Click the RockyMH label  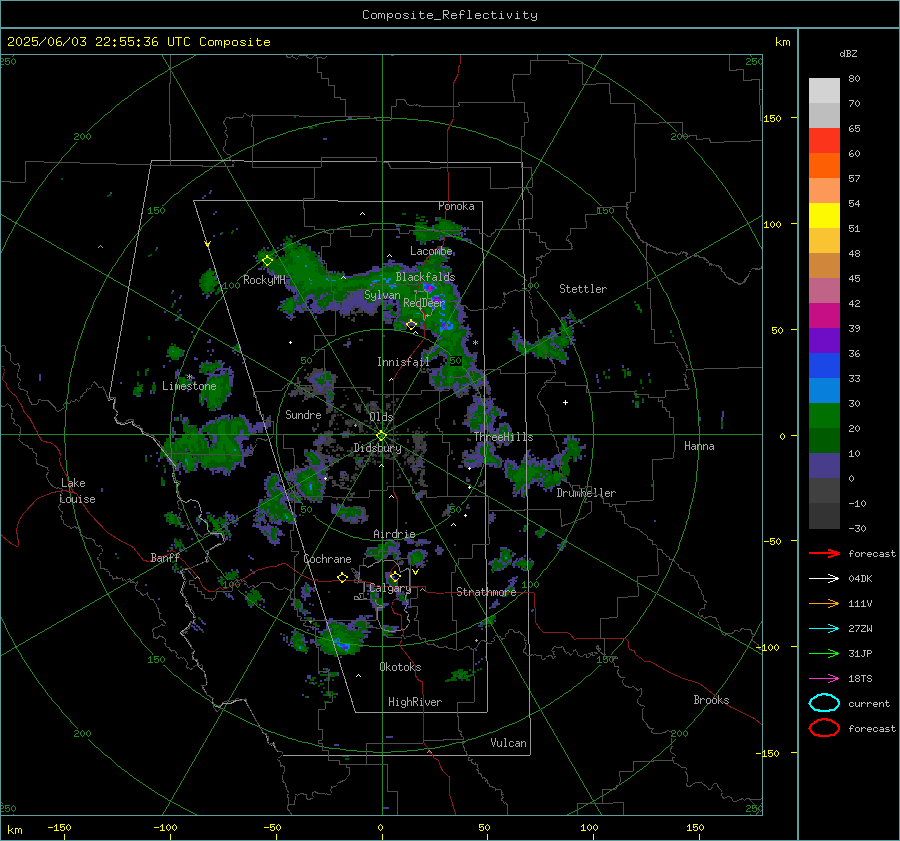pyautogui.click(x=264, y=280)
